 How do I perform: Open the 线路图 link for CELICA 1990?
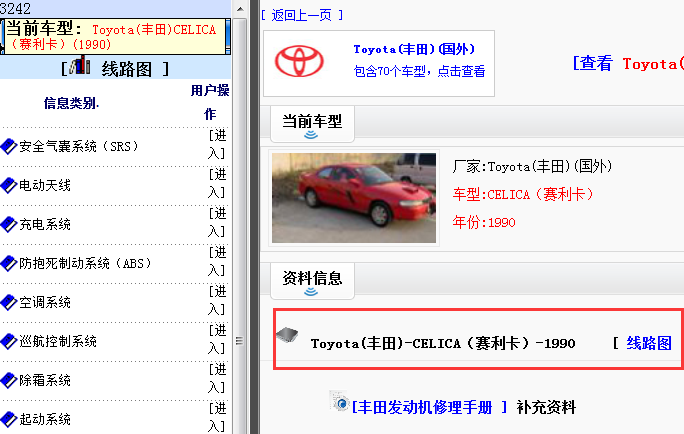click(x=649, y=343)
